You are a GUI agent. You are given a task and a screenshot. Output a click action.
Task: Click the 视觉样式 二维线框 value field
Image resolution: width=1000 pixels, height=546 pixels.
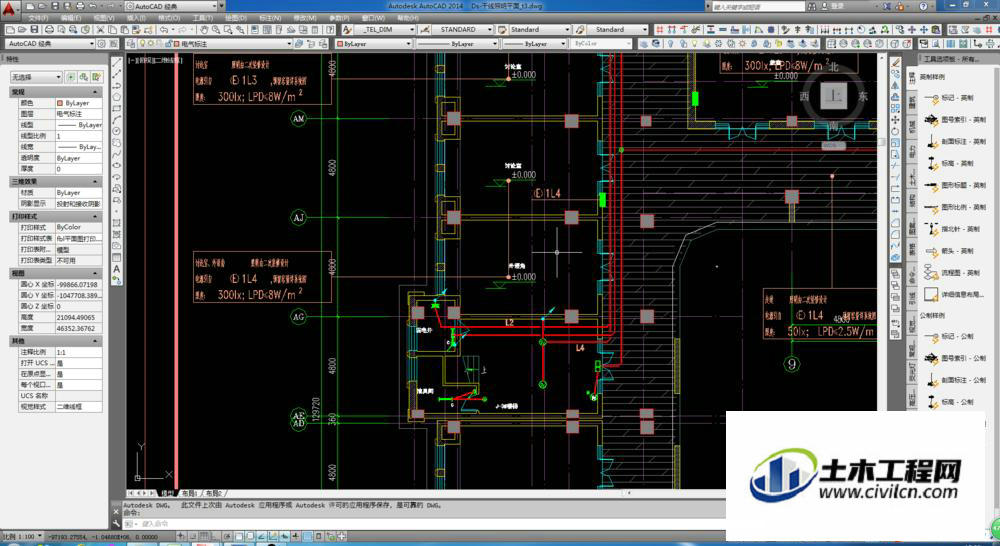click(79, 406)
